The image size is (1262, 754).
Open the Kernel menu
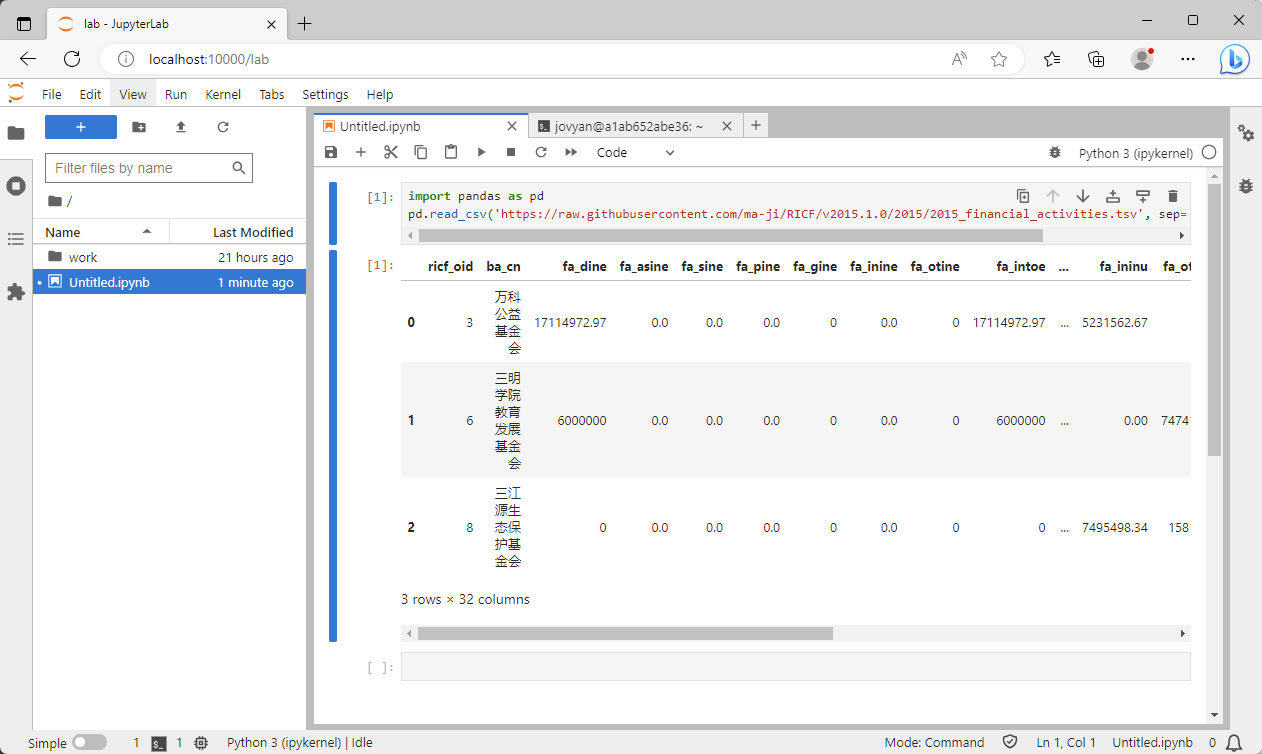pyautogui.click(x=223, y=94)
